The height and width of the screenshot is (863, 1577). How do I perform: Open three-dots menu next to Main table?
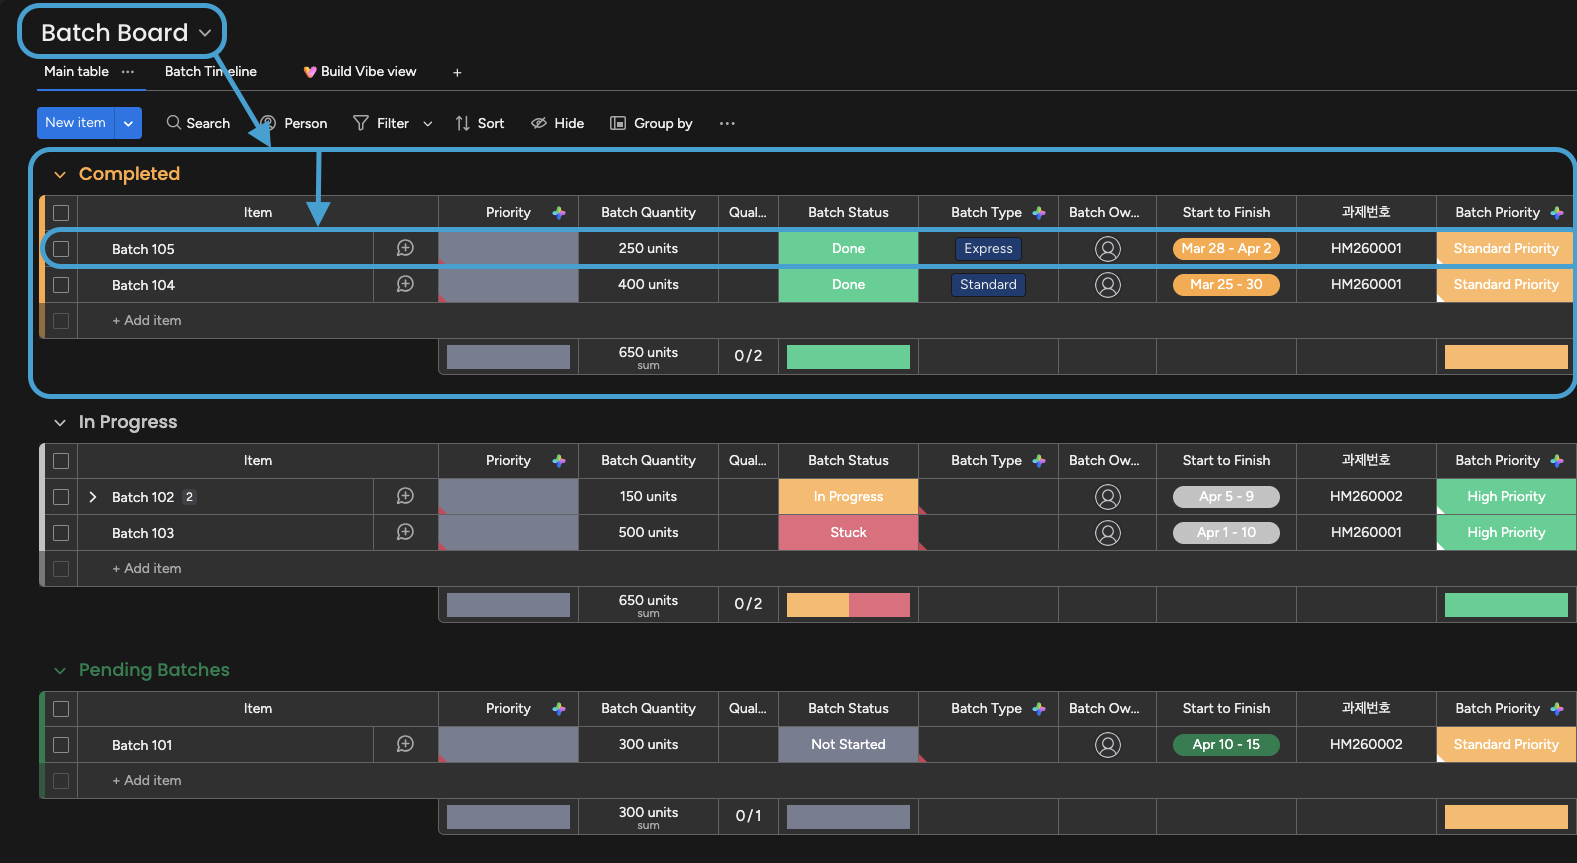pos(128,72)
